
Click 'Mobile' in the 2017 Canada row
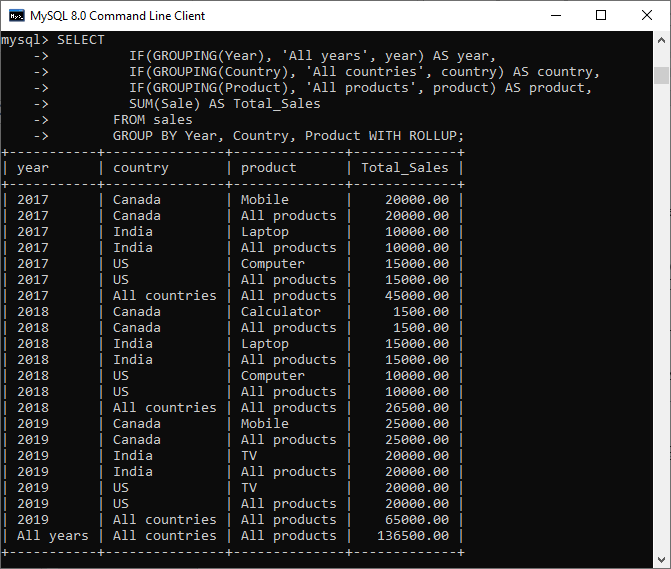click(x=264, y=200)
